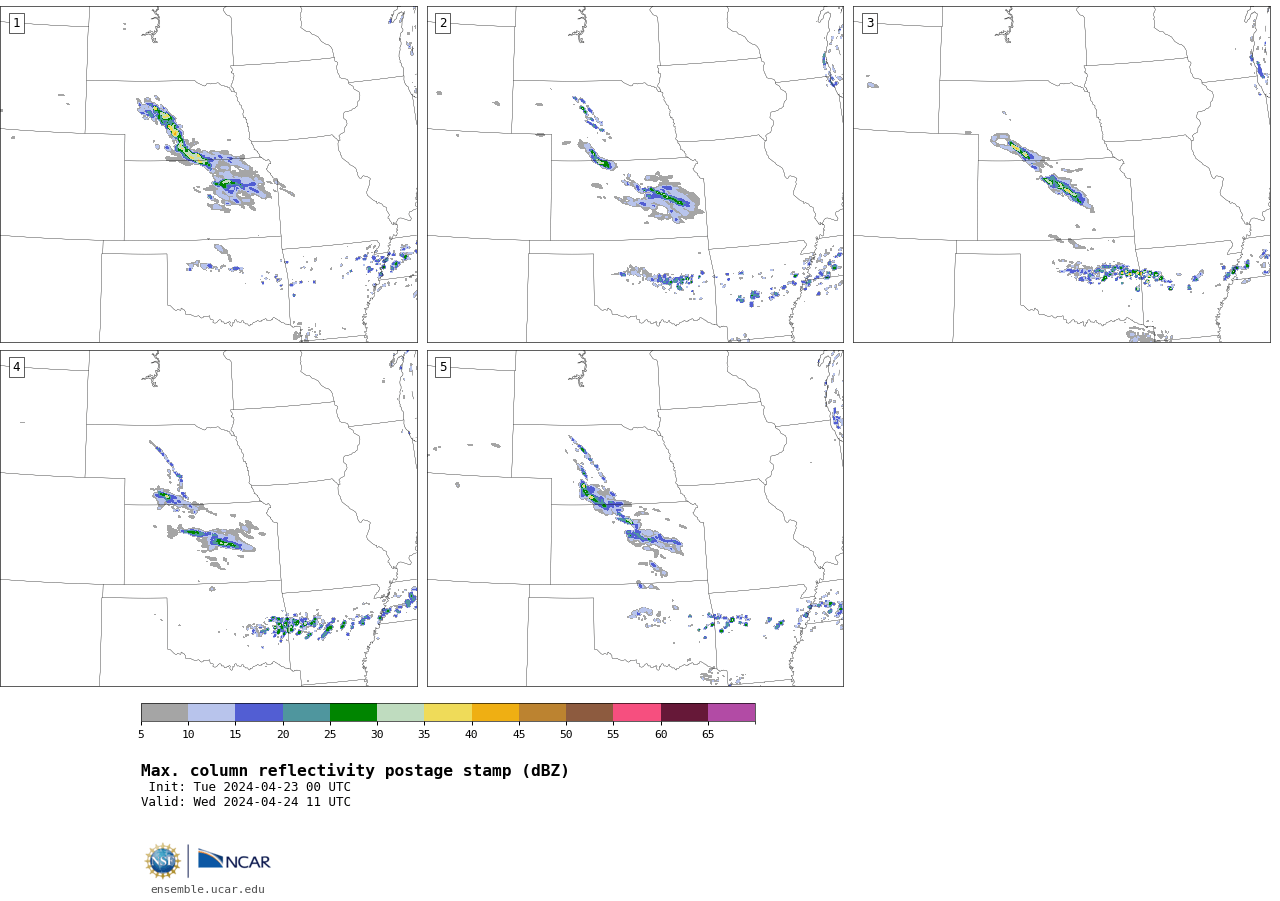
Task: Click the teal 20-25 dBZ colorbar swatch
Action: click(306, 712)
